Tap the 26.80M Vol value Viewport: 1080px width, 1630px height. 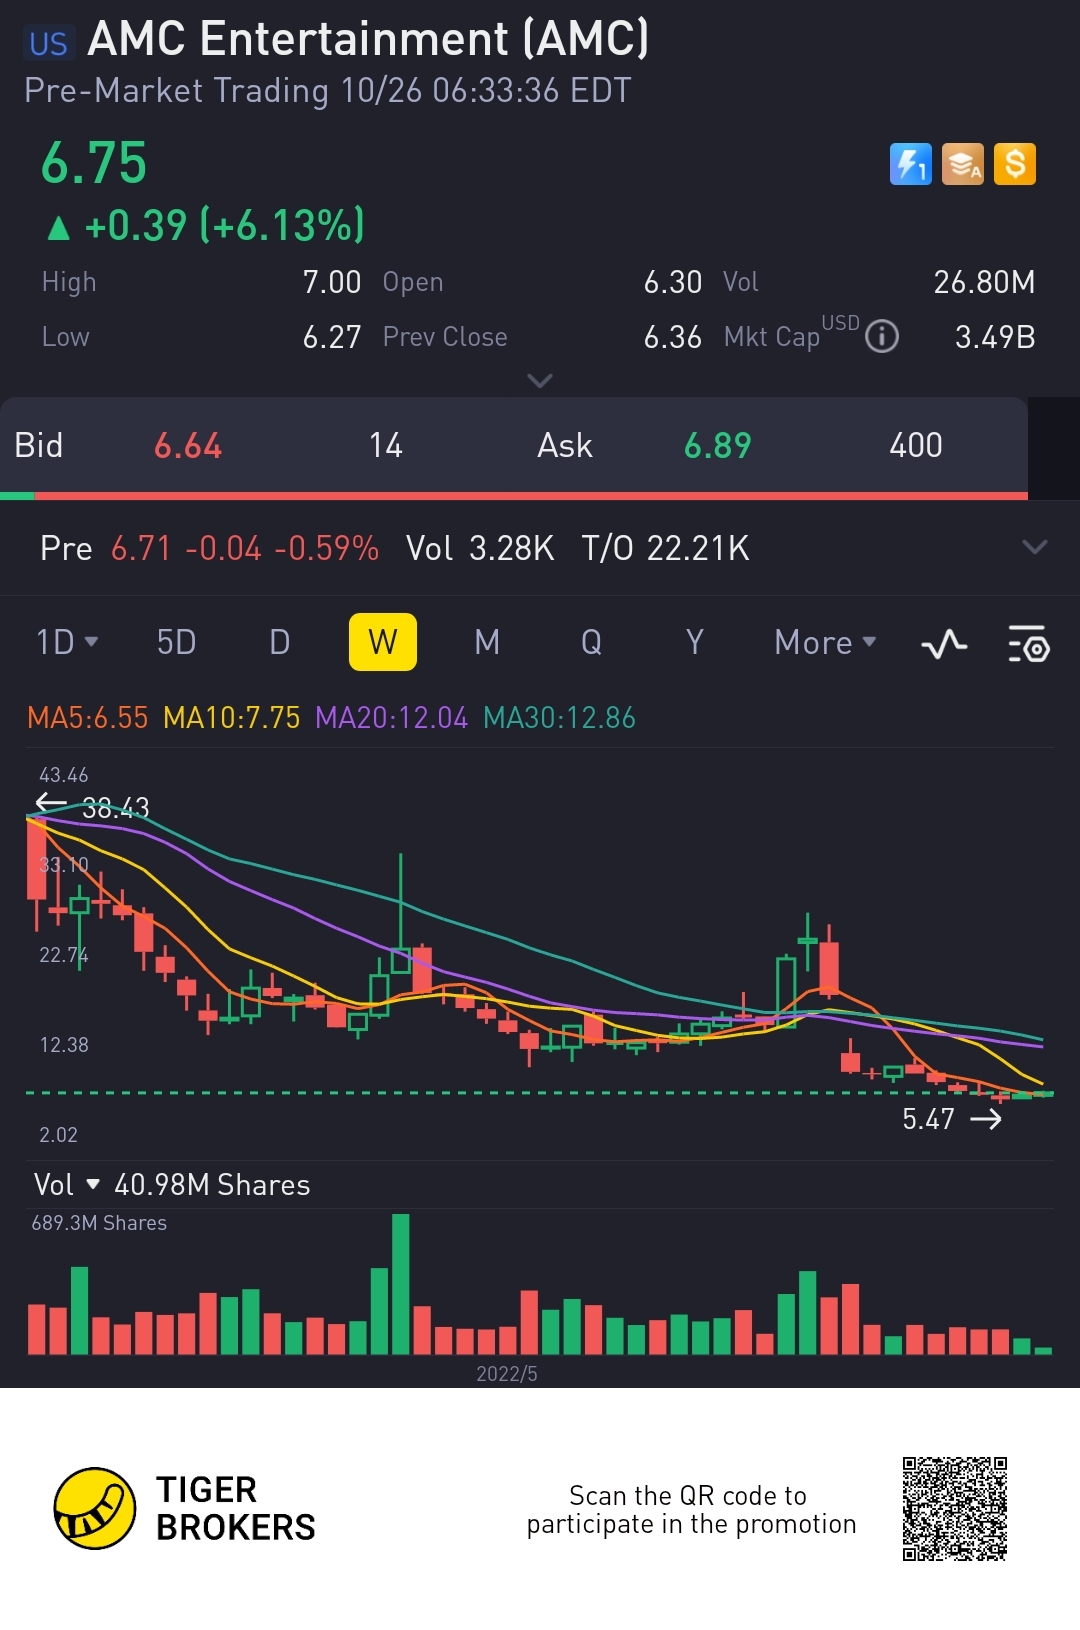click(x=984, y=282)
